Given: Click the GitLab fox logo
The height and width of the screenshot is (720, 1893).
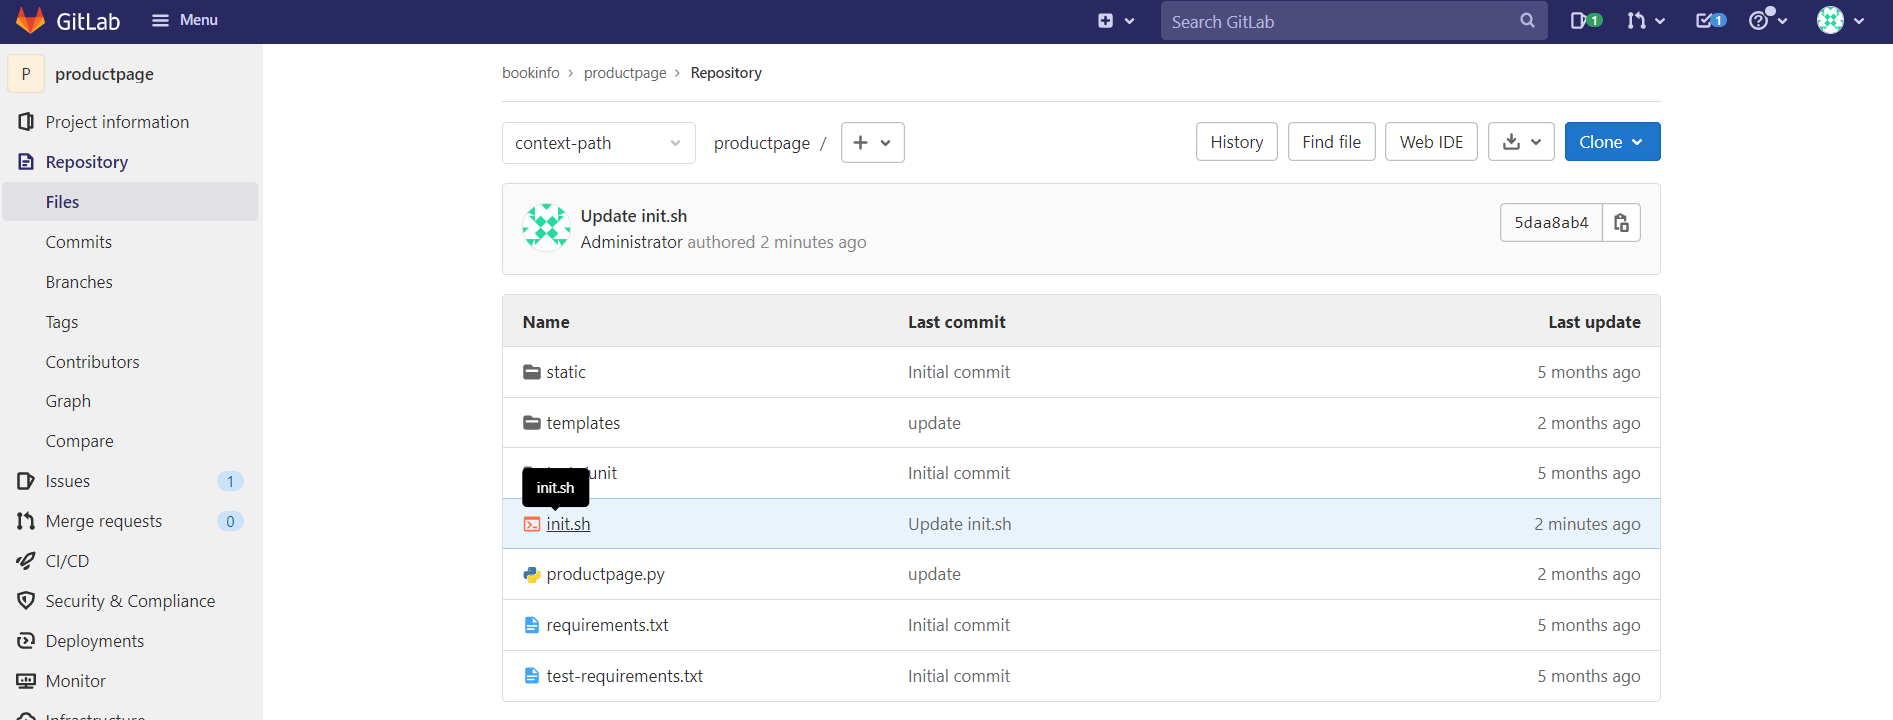Looking at the screenshot, I should (x=30, y=20).
